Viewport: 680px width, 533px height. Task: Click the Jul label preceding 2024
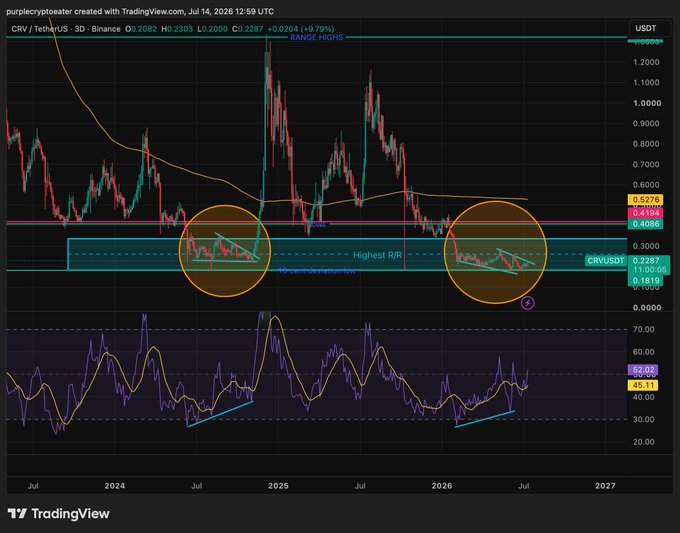click(33, 486)
